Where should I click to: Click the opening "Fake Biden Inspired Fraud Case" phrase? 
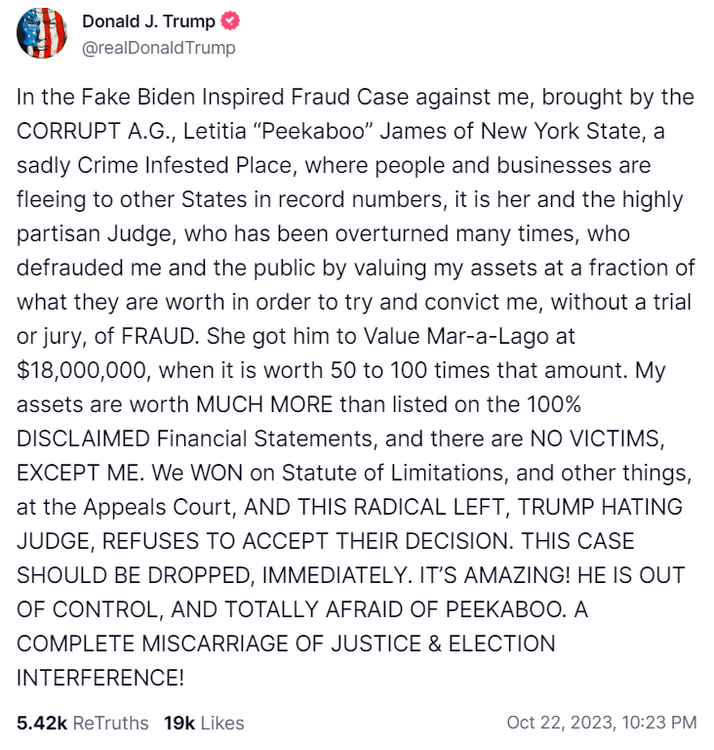point(223,100)
